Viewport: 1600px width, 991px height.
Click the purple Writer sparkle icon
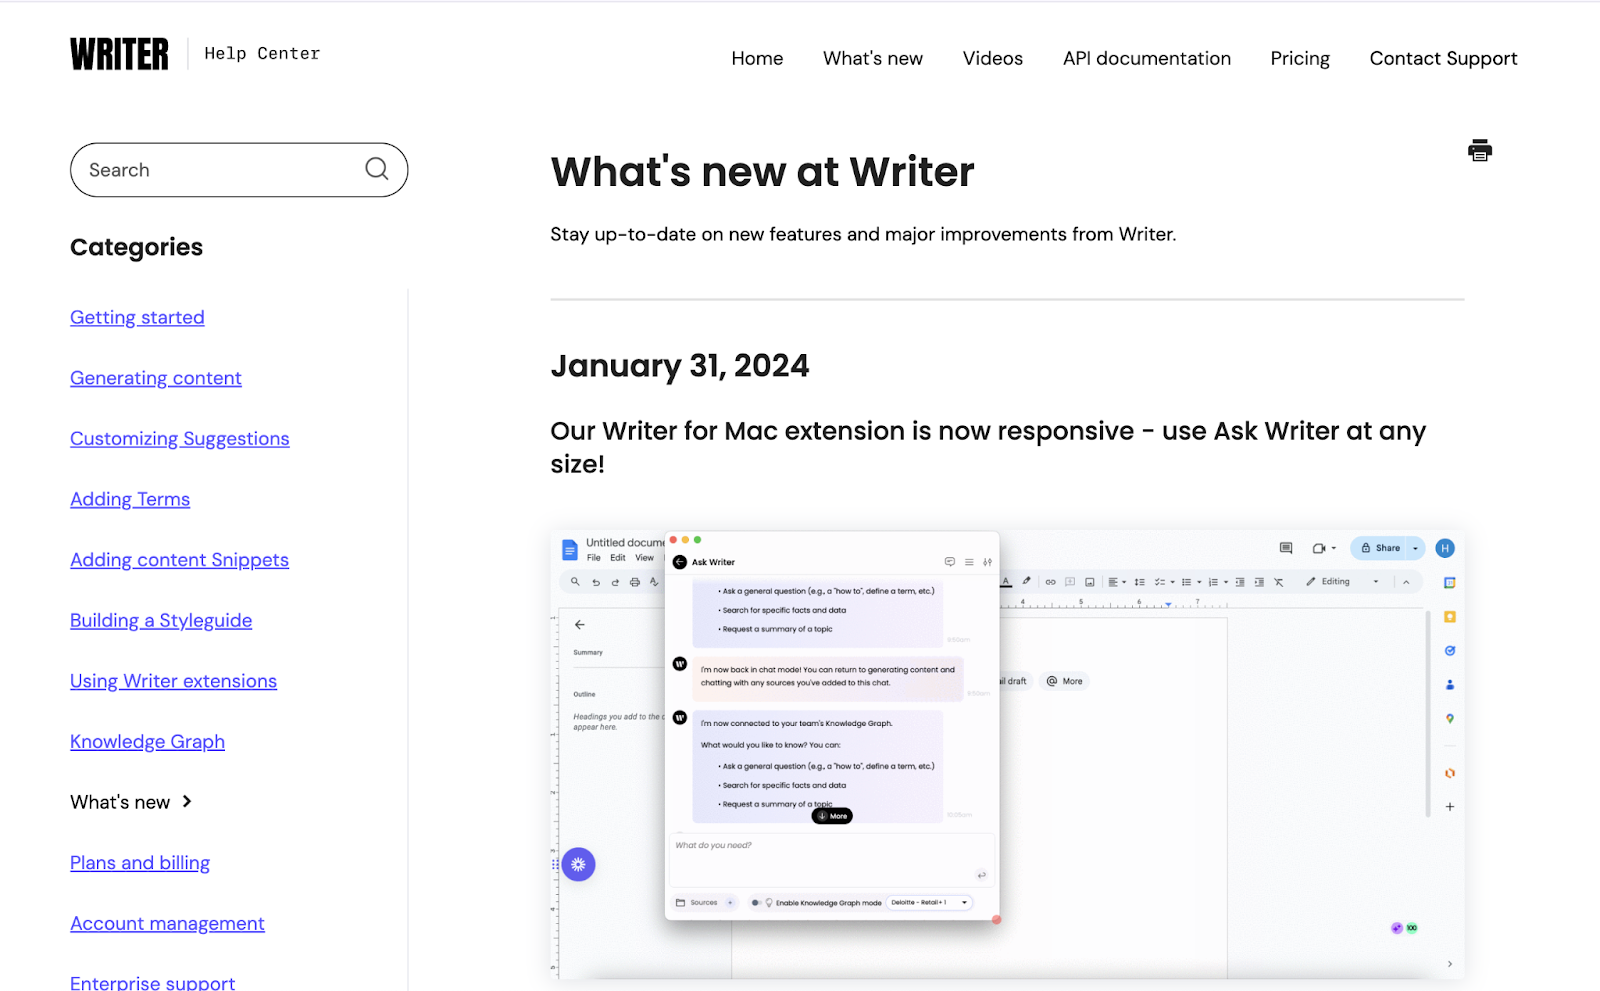[x=578, y=864]
